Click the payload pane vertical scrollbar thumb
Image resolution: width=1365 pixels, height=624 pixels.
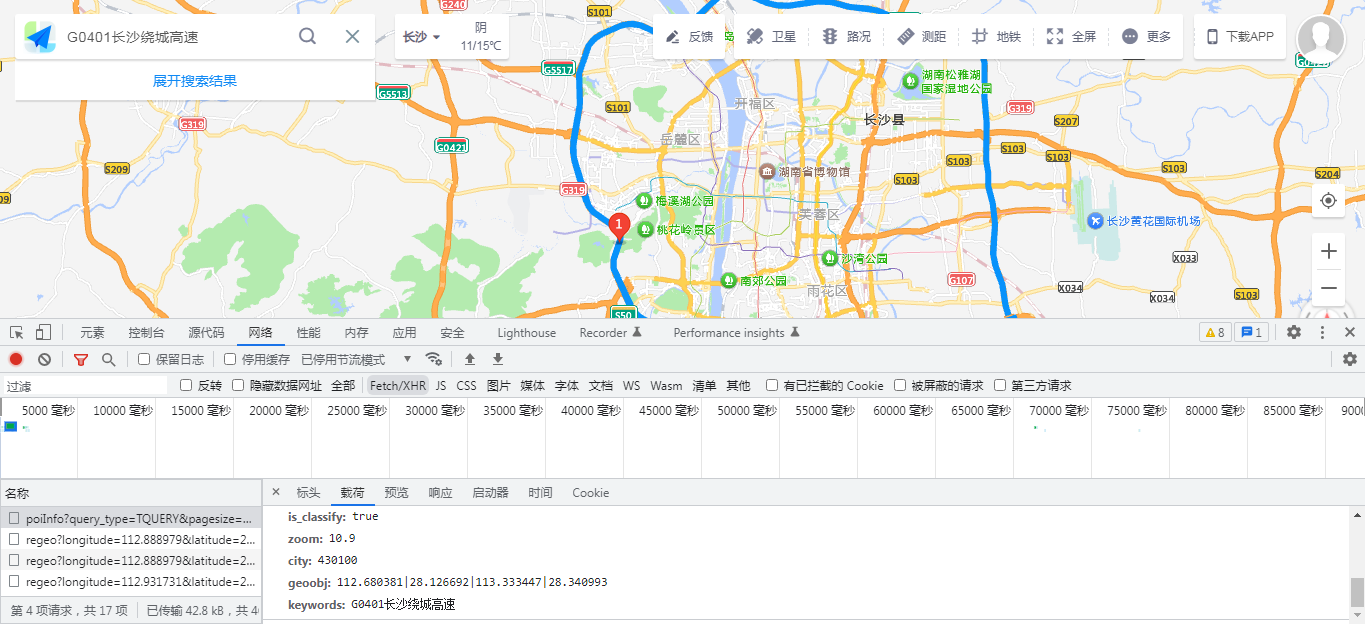(x=1357, y=592)
